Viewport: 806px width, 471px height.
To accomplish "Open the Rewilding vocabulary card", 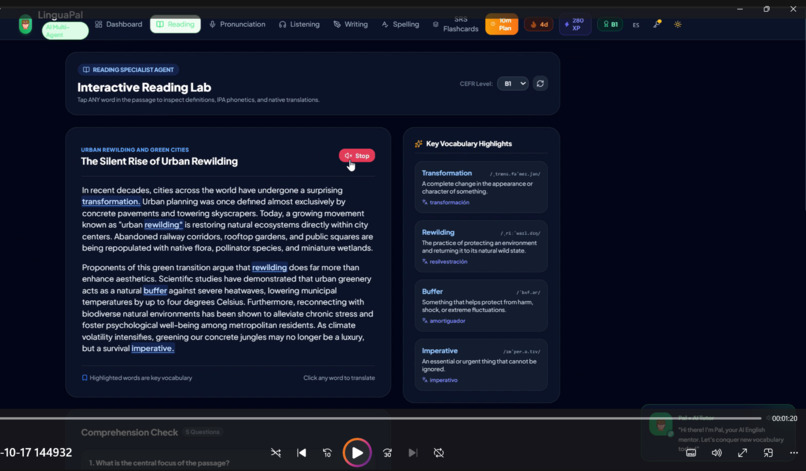I will coord(481,246).
